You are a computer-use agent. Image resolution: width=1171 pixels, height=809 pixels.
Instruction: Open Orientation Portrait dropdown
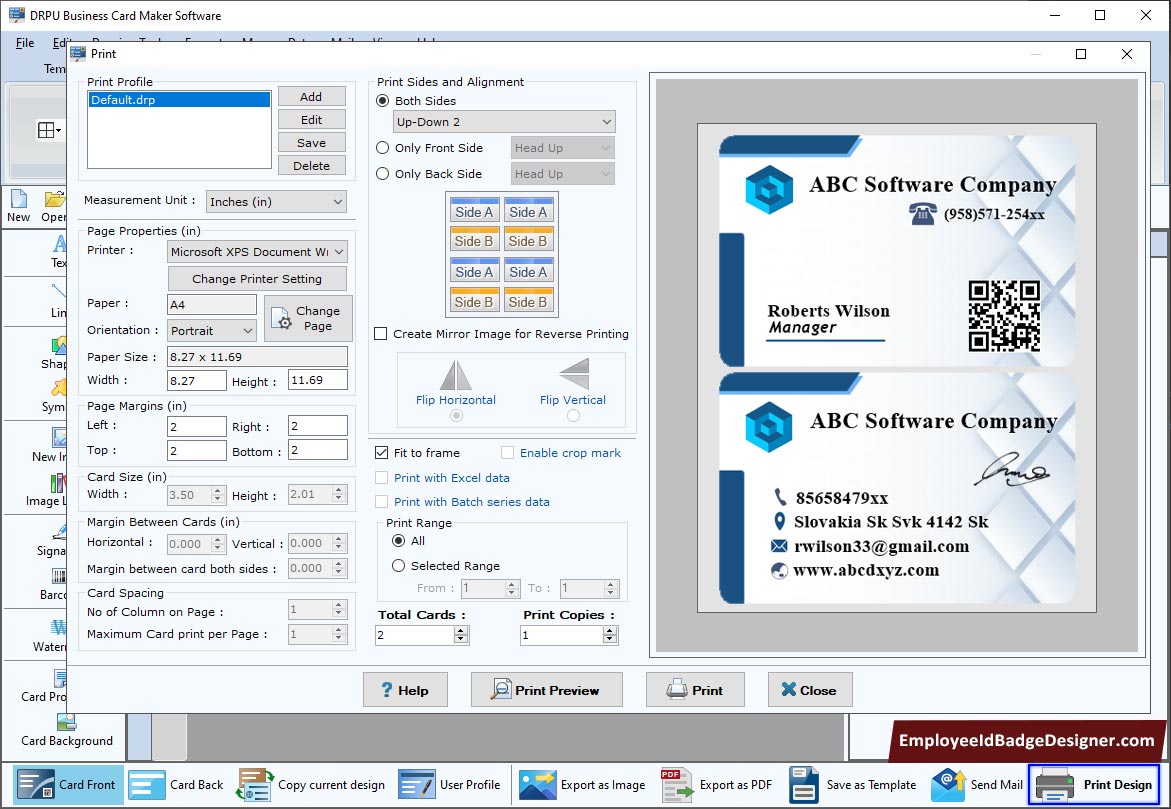(x=212, y=330)
